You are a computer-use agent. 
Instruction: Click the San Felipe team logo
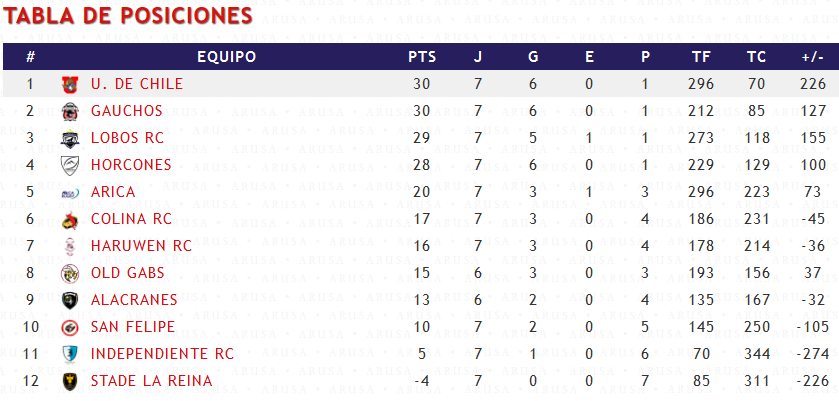coord(70,328)
